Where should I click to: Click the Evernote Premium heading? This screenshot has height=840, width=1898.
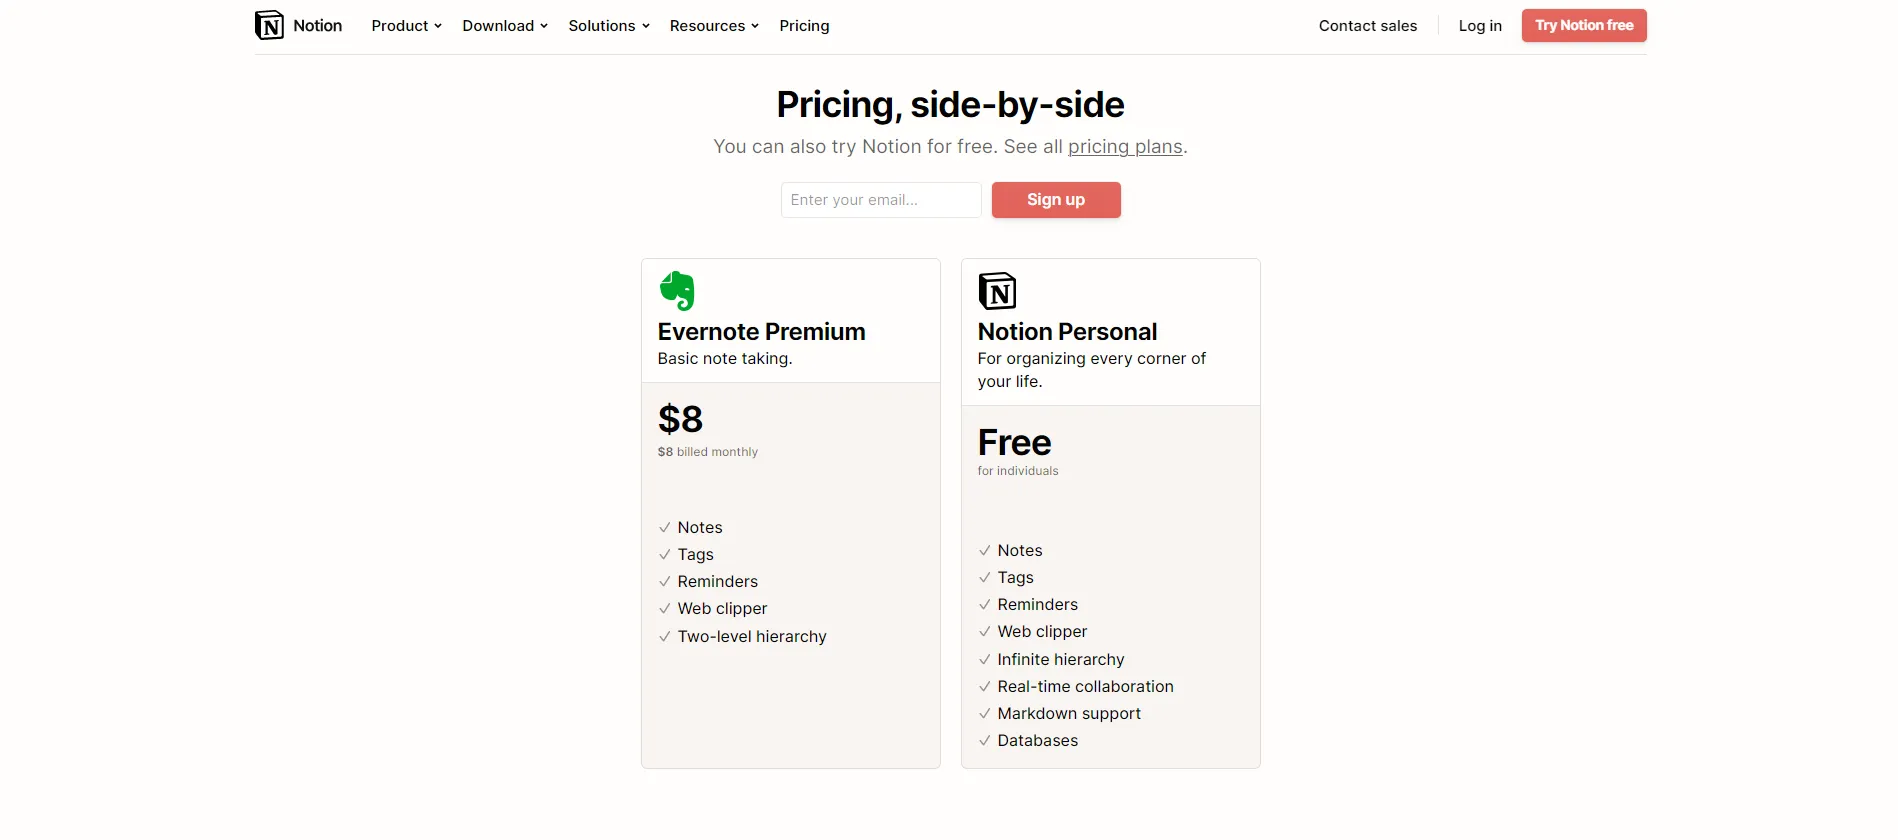(x=762, y=332)
